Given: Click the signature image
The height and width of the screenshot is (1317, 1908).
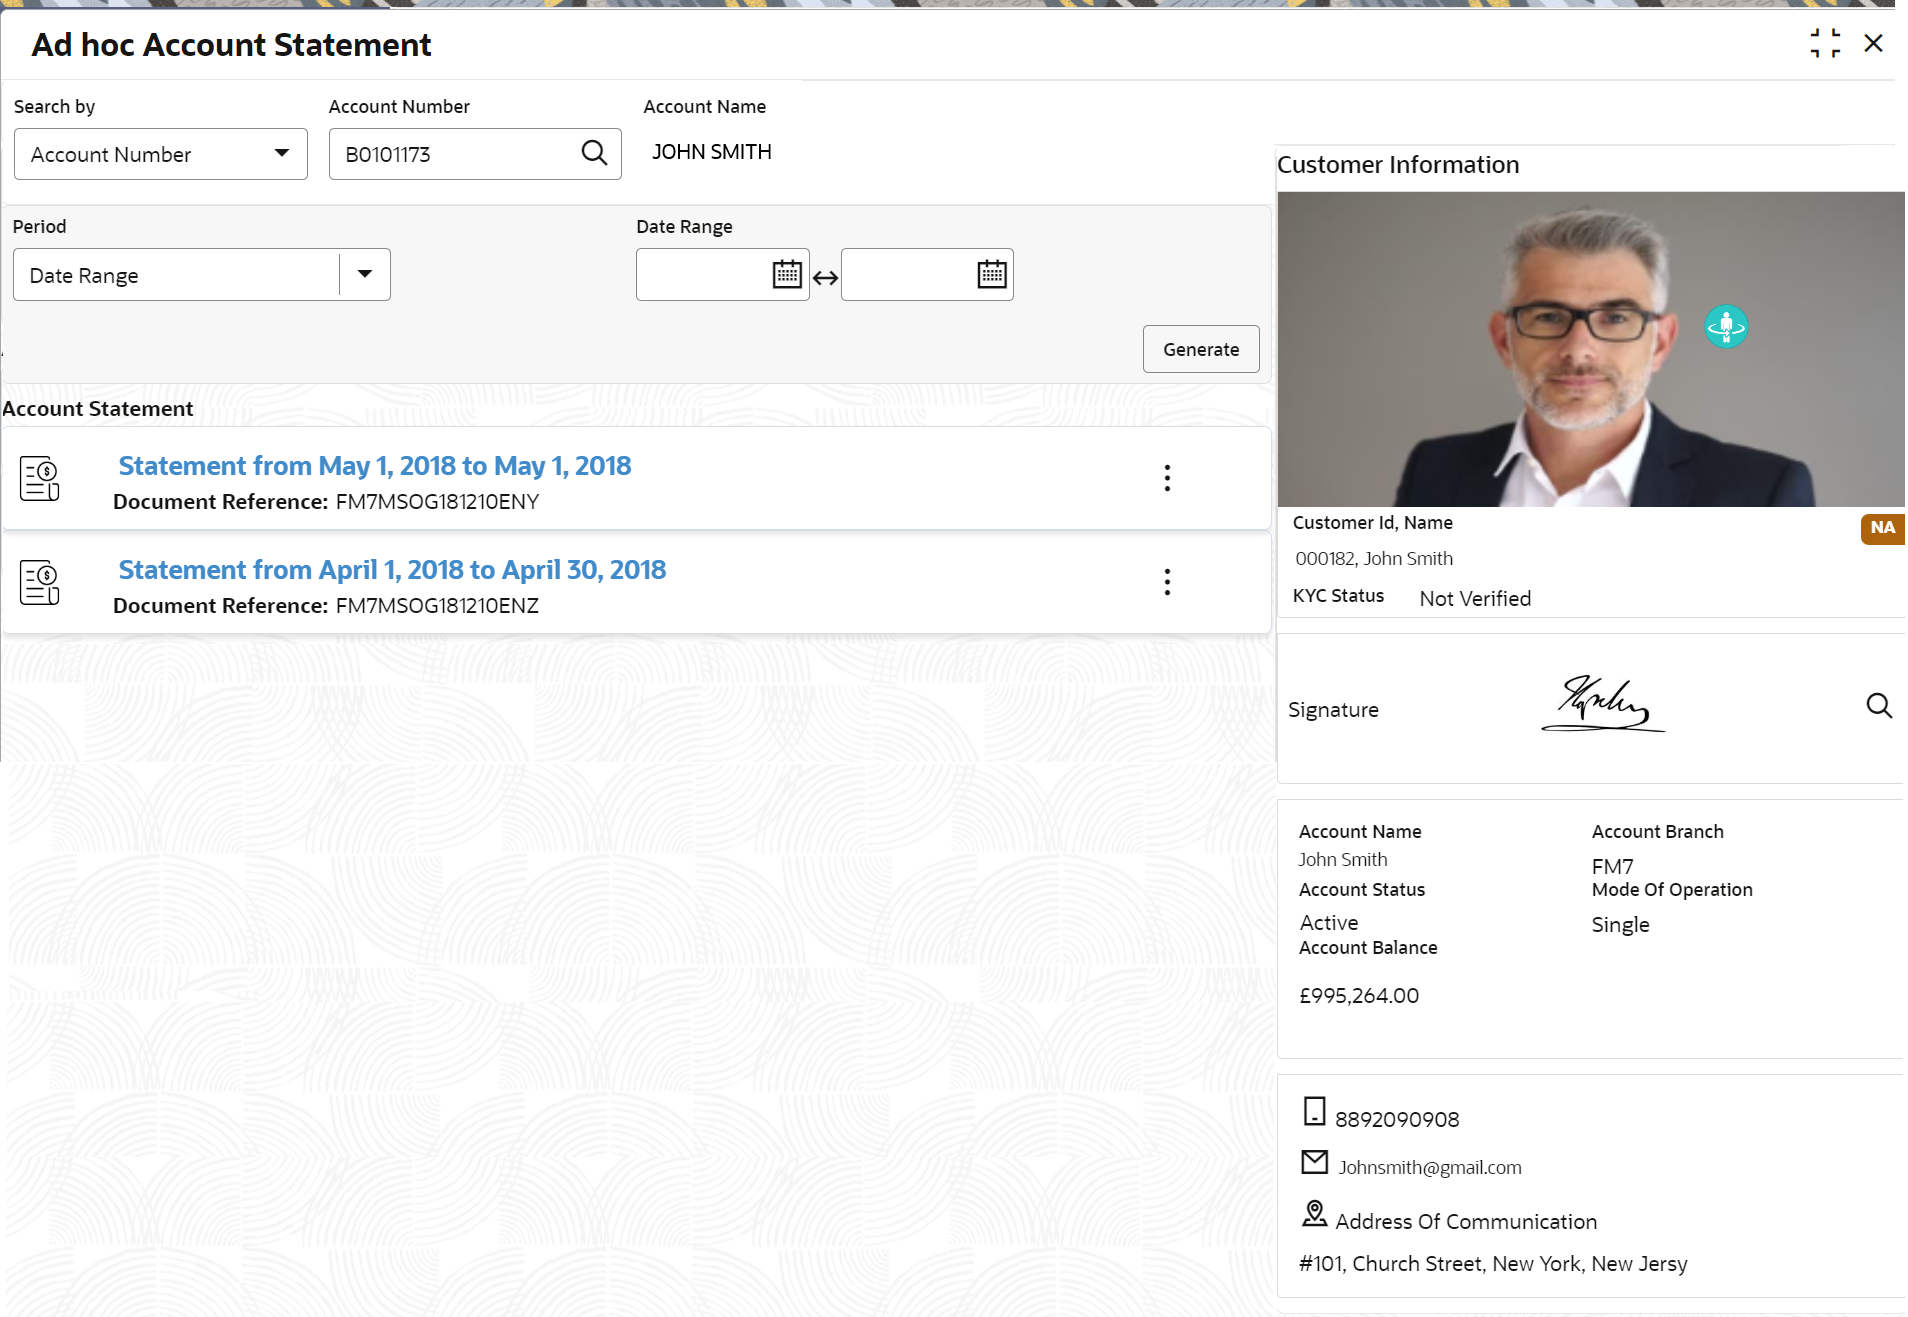Looking at the screenshot, I should coord(1603,704).
